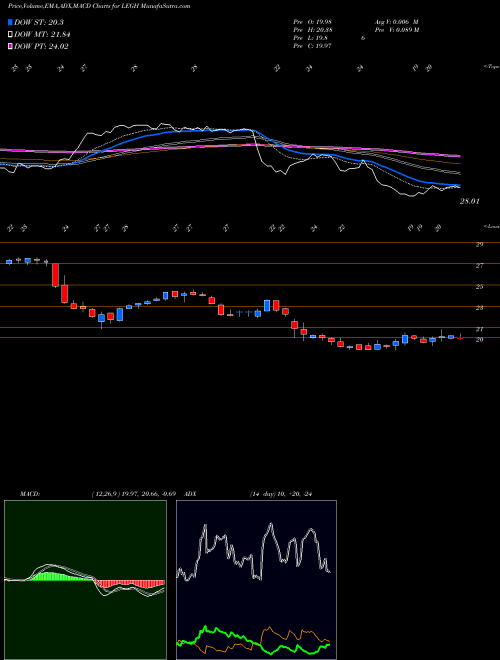Select the 'DOW MT: 21.84' legend label

point(42,35)
